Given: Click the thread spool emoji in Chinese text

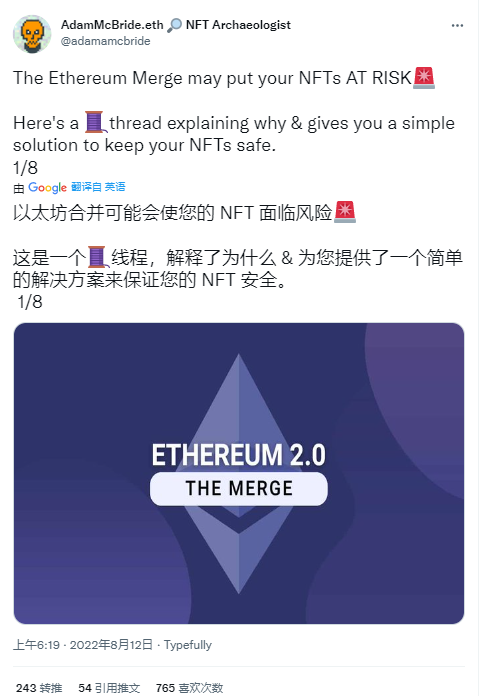Looking at the screenshot, I should click(x=97, y=257).
